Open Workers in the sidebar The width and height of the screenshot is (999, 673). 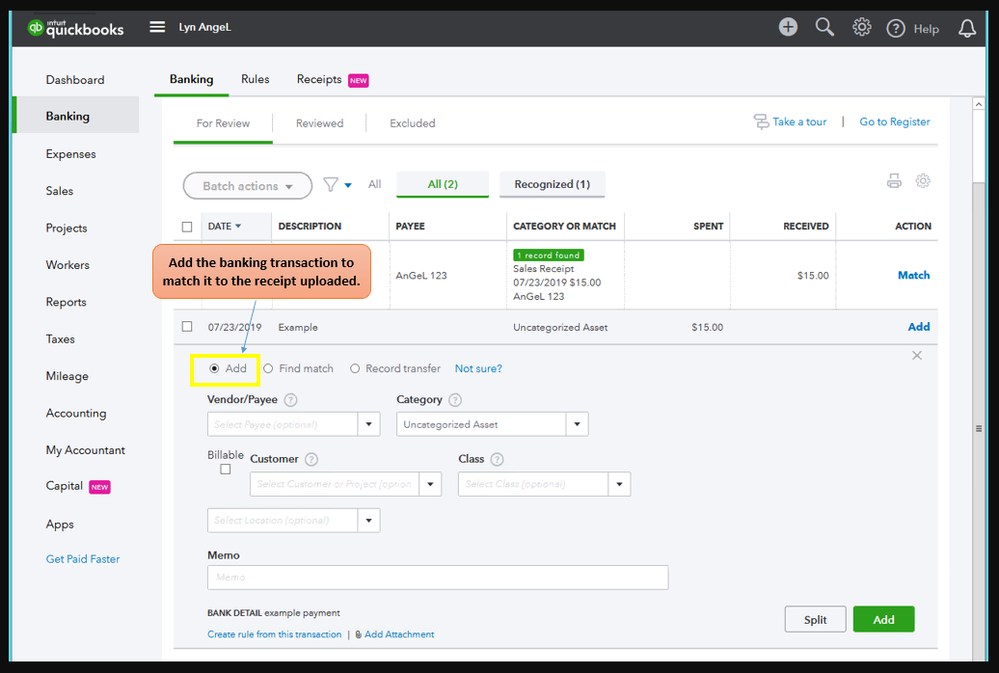(x=68, y=264)
